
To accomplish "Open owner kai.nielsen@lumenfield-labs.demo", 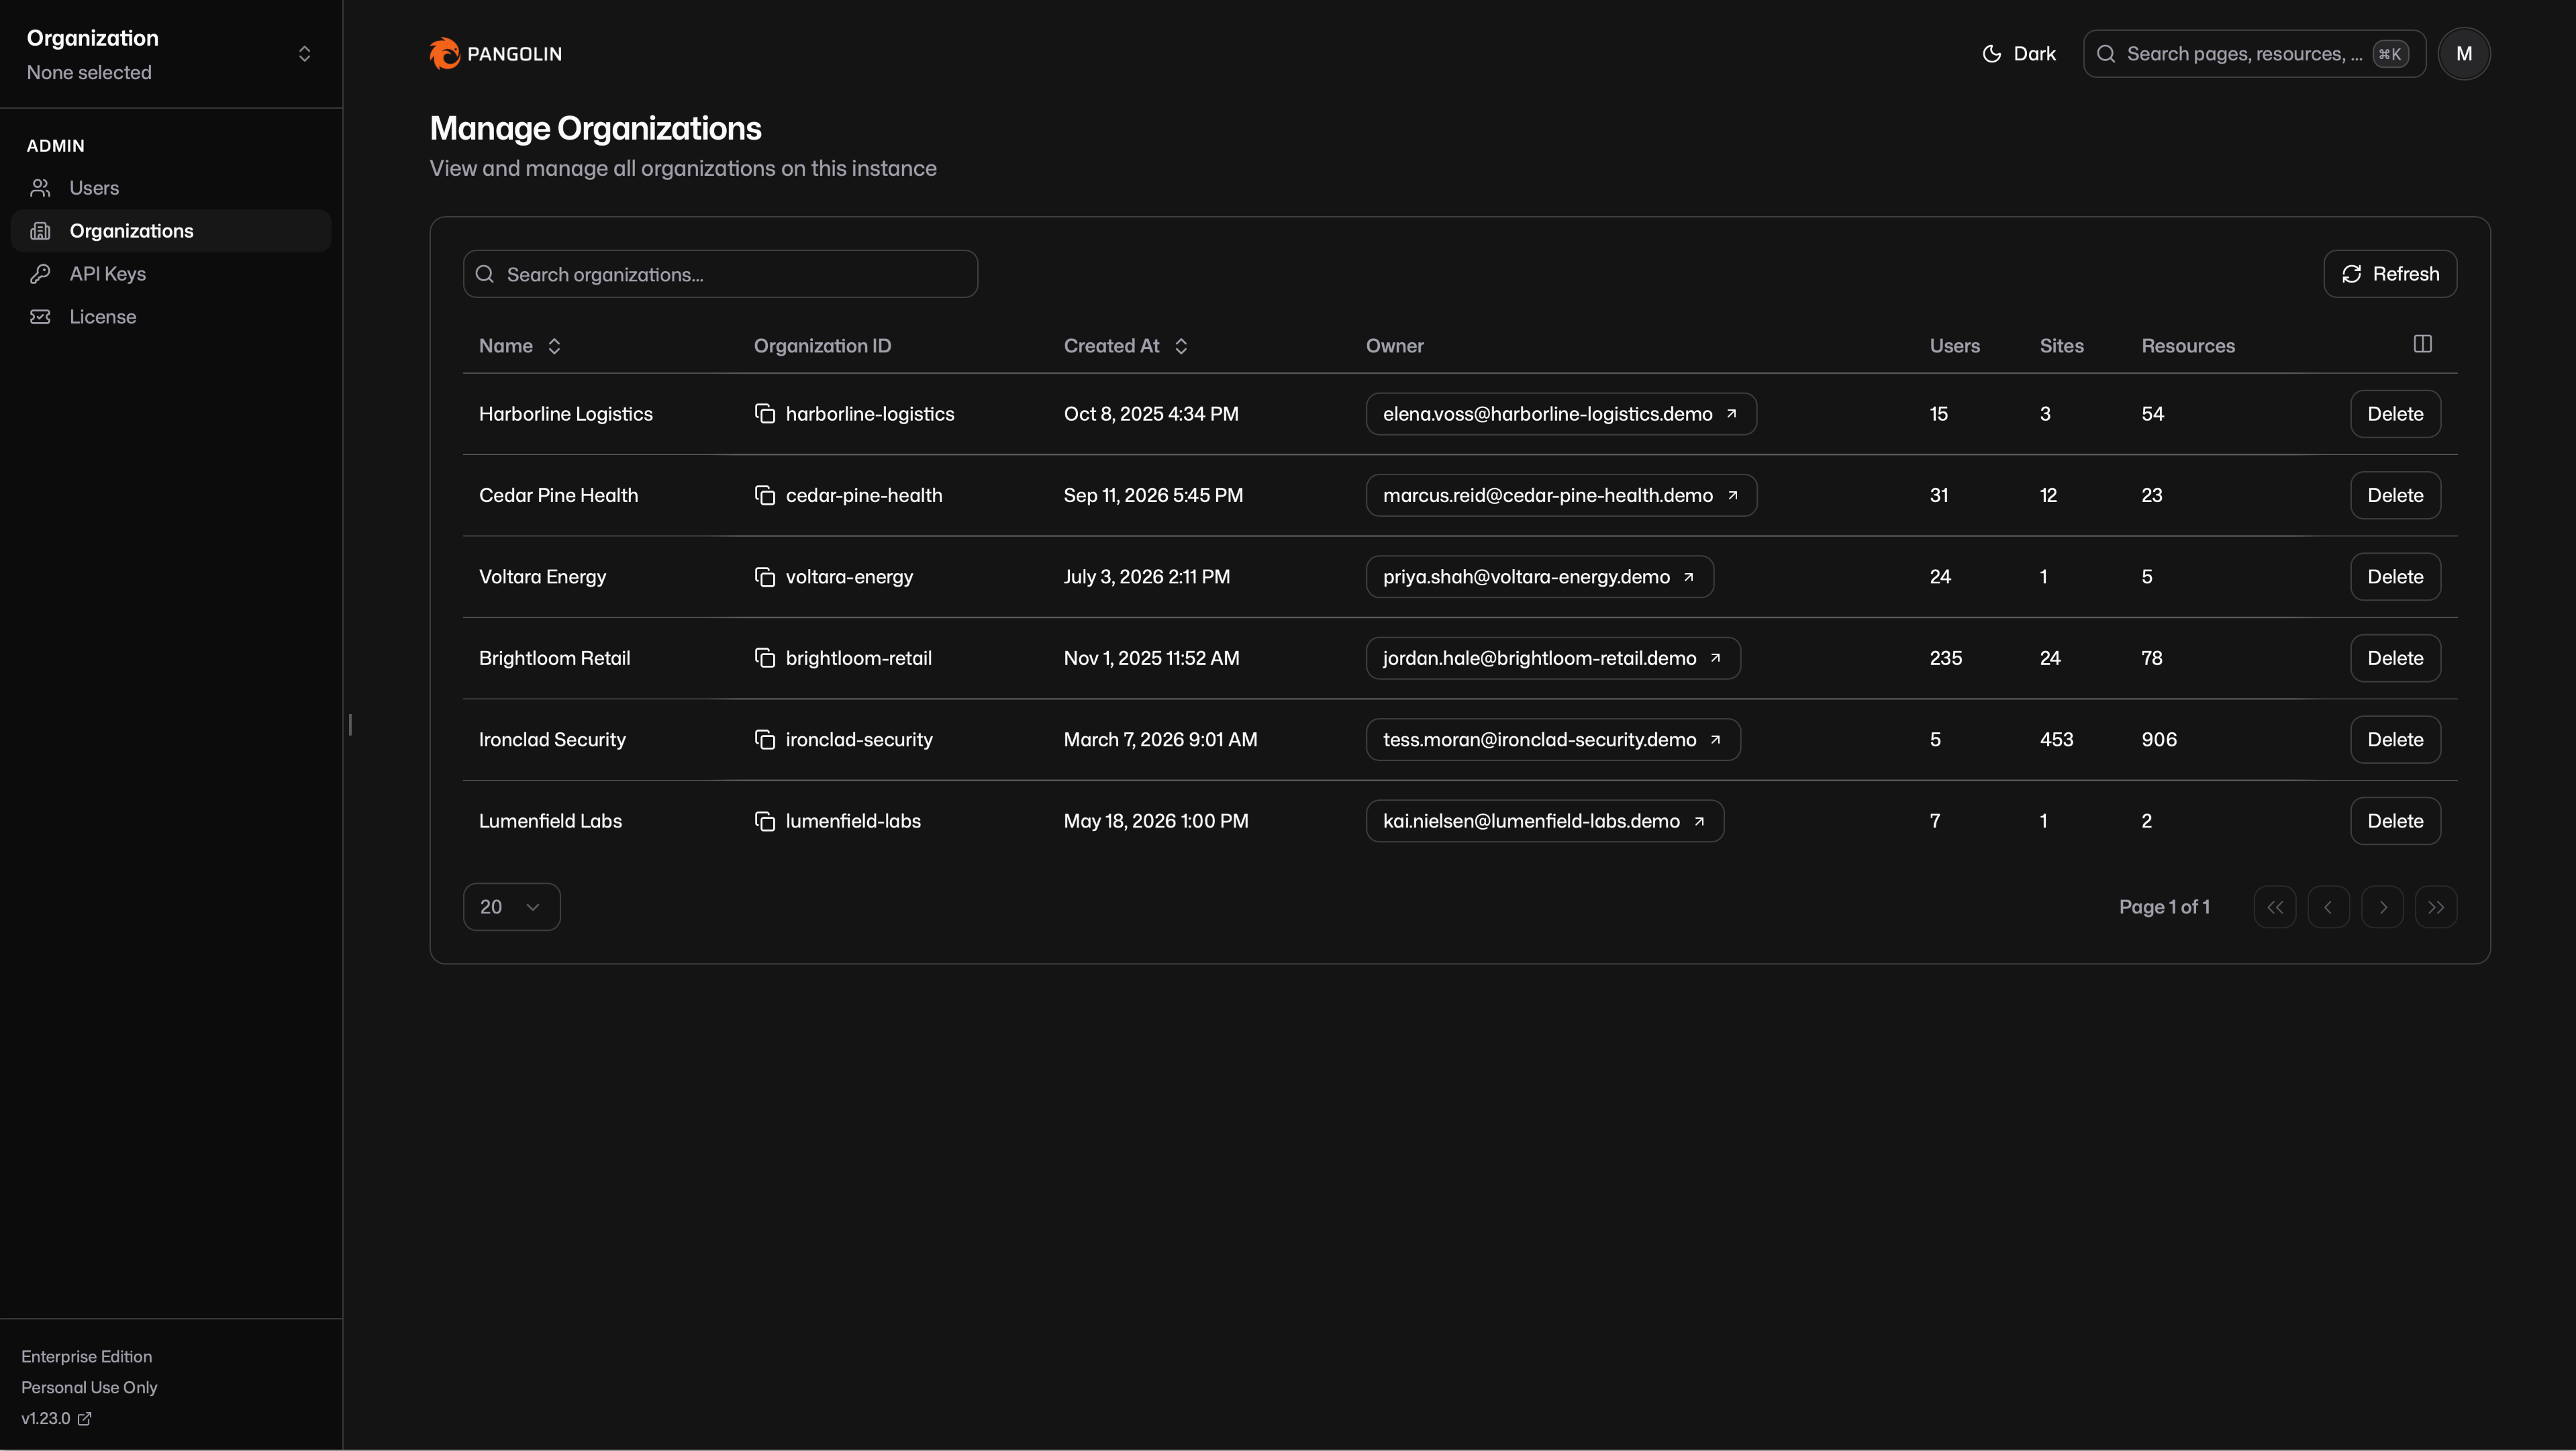I will (1545, 821).
